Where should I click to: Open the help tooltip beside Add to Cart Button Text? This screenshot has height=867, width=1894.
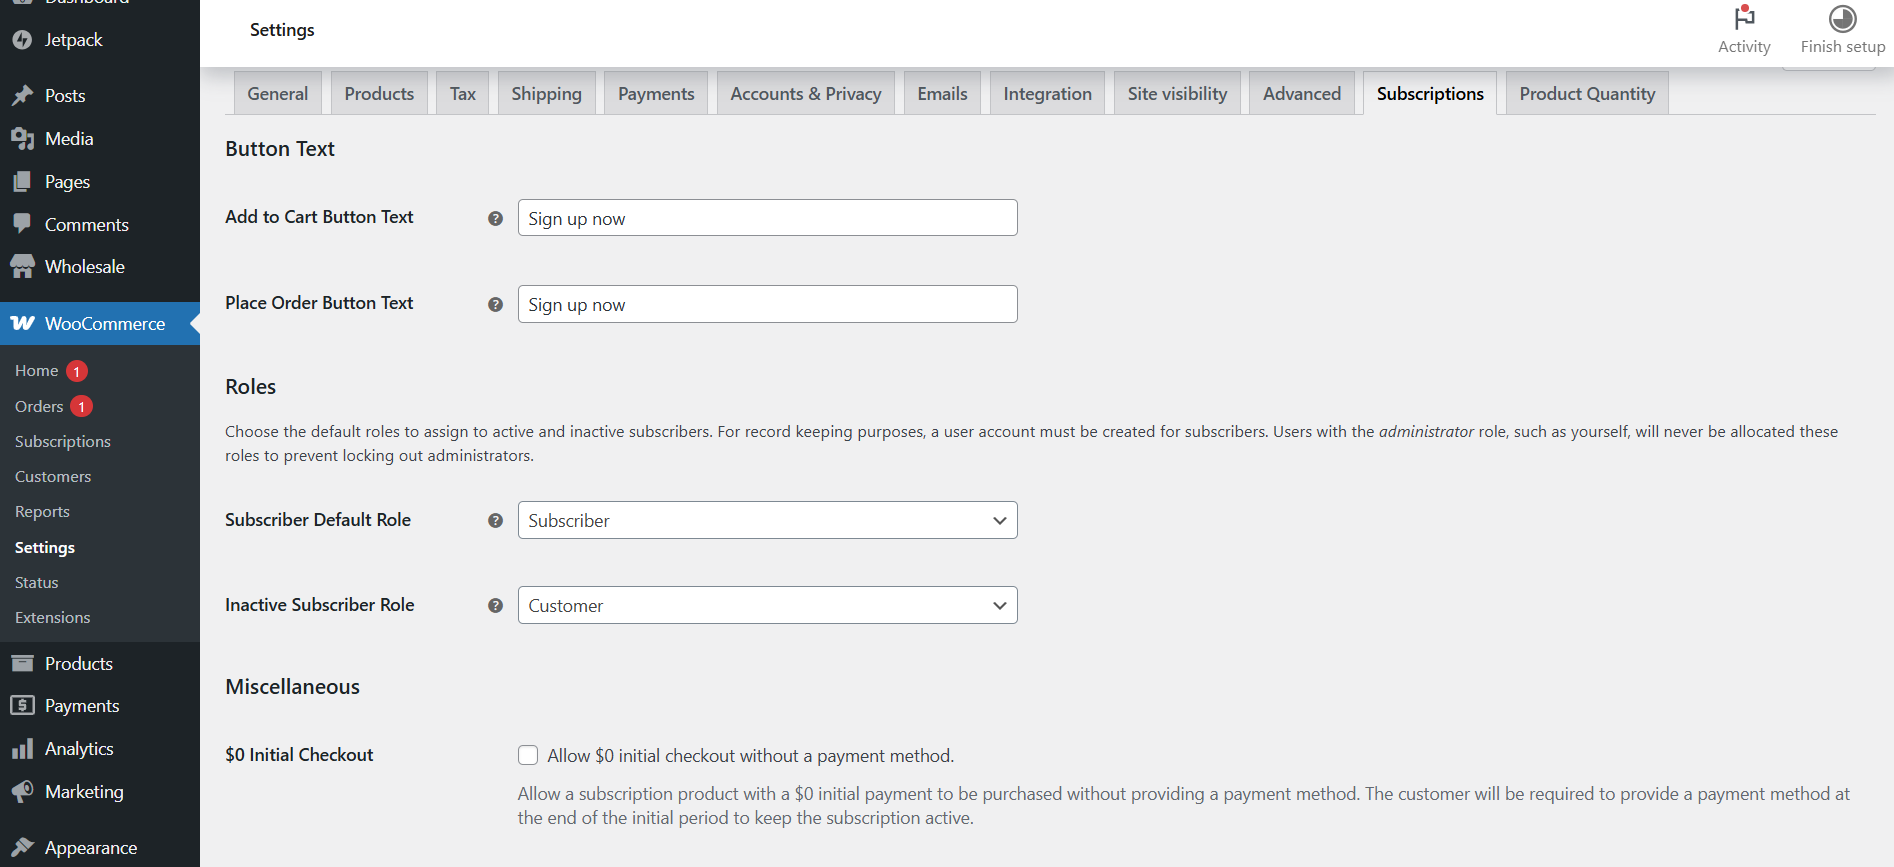click(x=495, y=217)
